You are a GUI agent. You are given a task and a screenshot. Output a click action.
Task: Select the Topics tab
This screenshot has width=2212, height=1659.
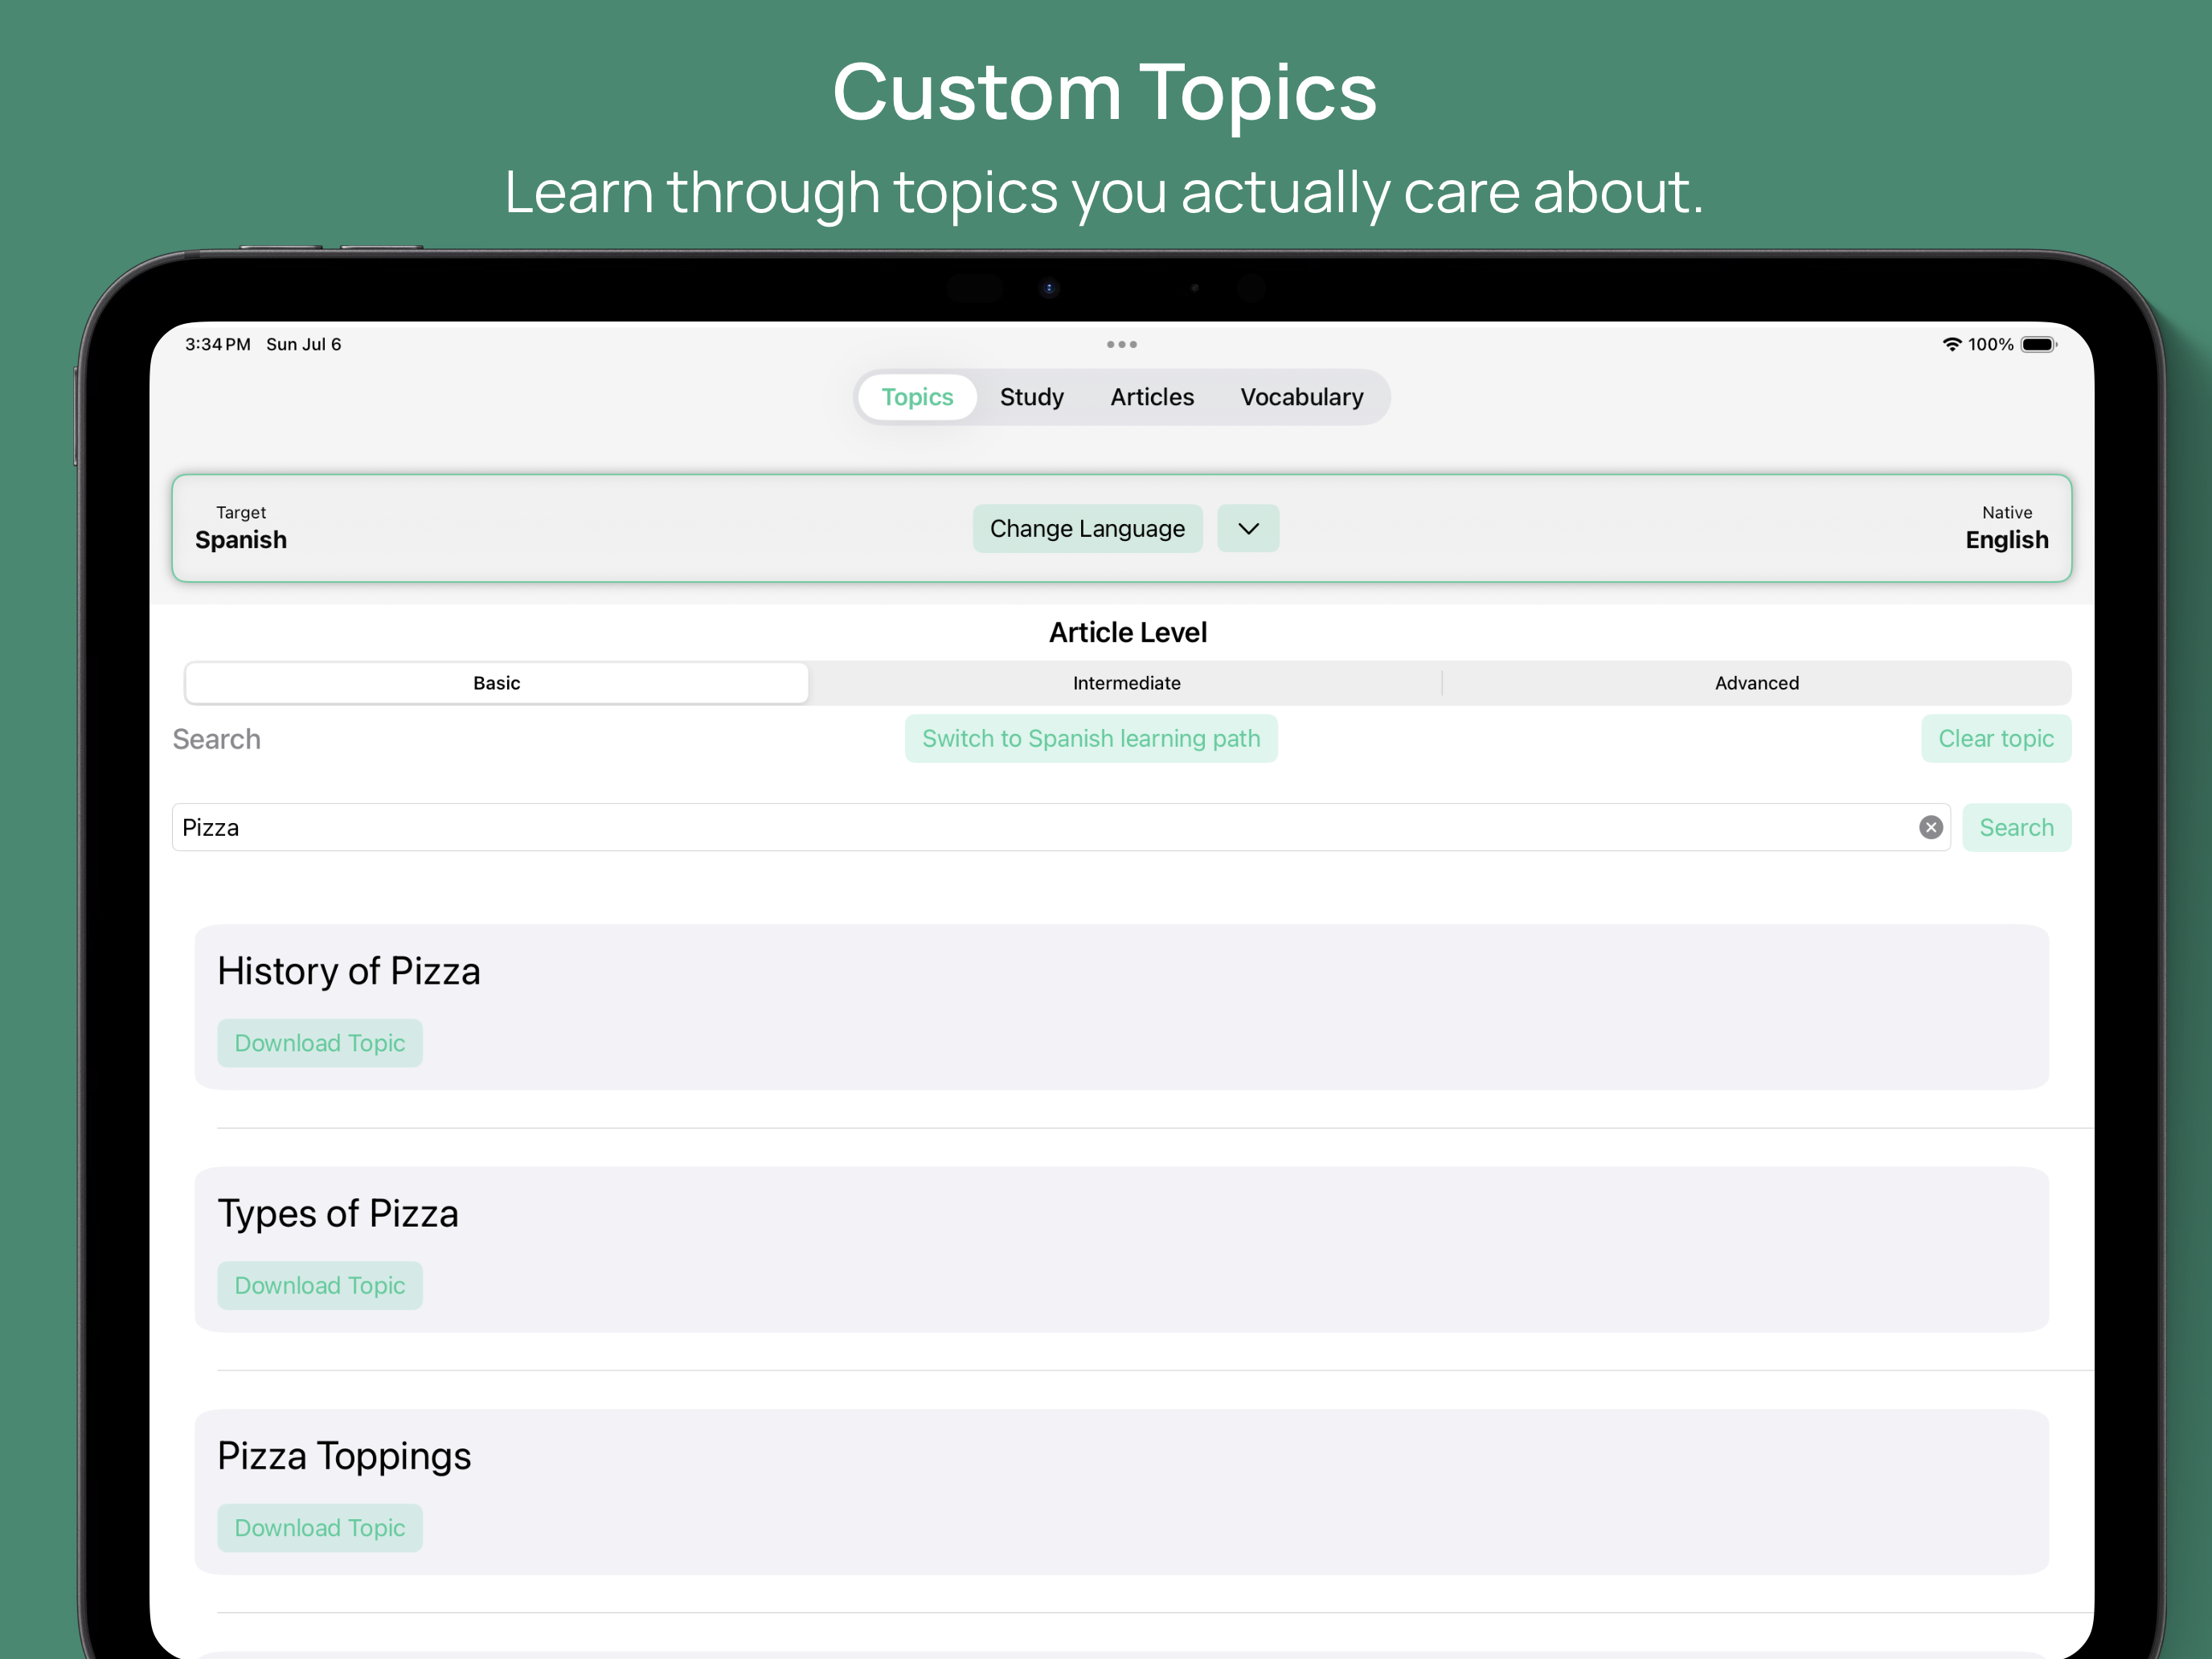click(916, 397)
